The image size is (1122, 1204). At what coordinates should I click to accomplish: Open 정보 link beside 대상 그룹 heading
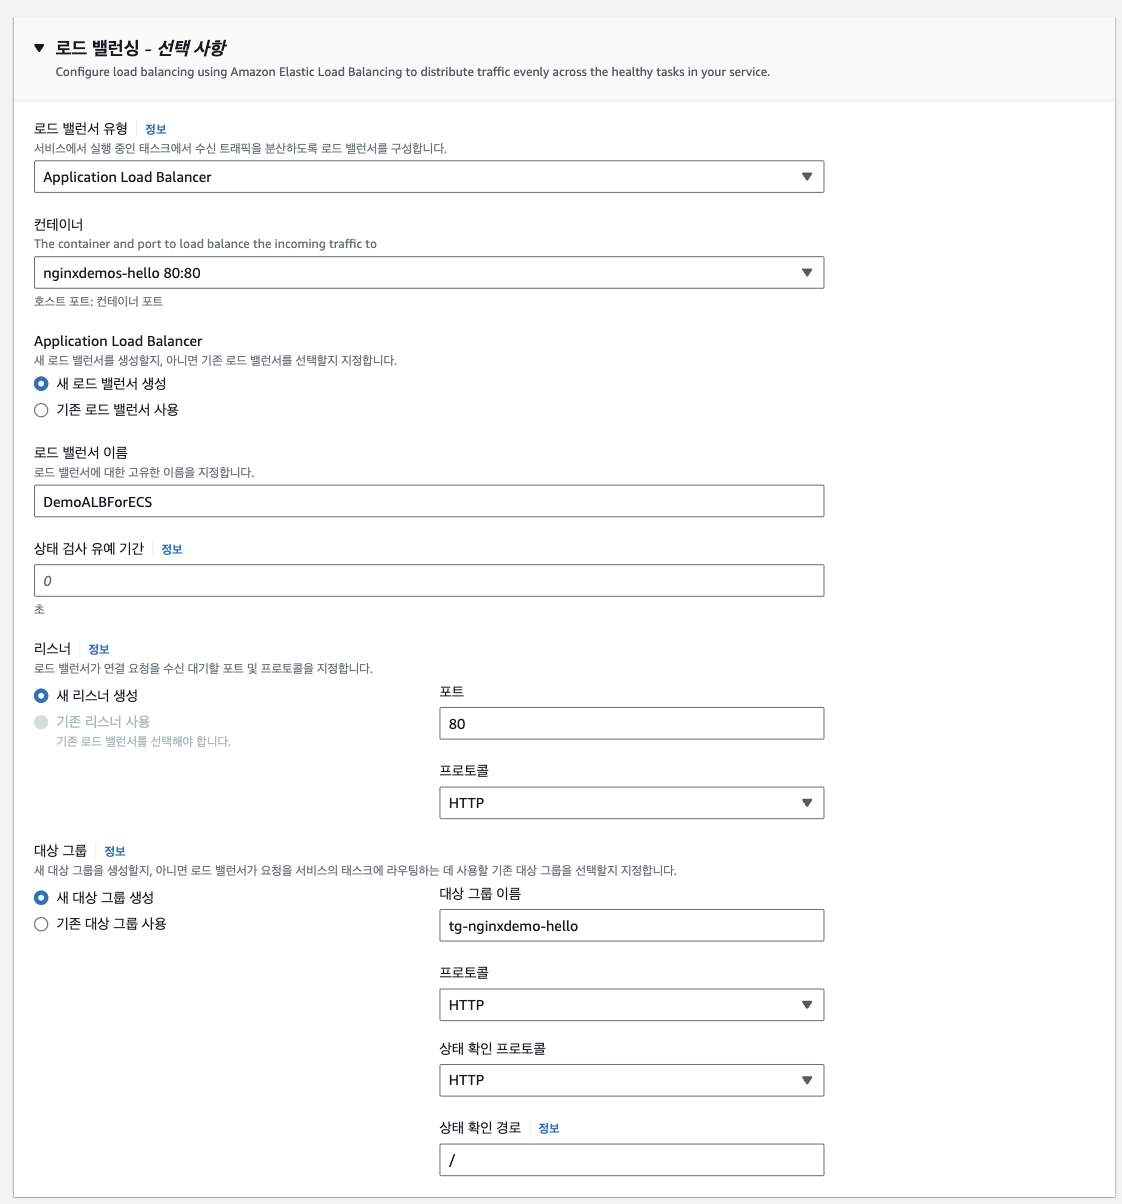tap(115, 851)
